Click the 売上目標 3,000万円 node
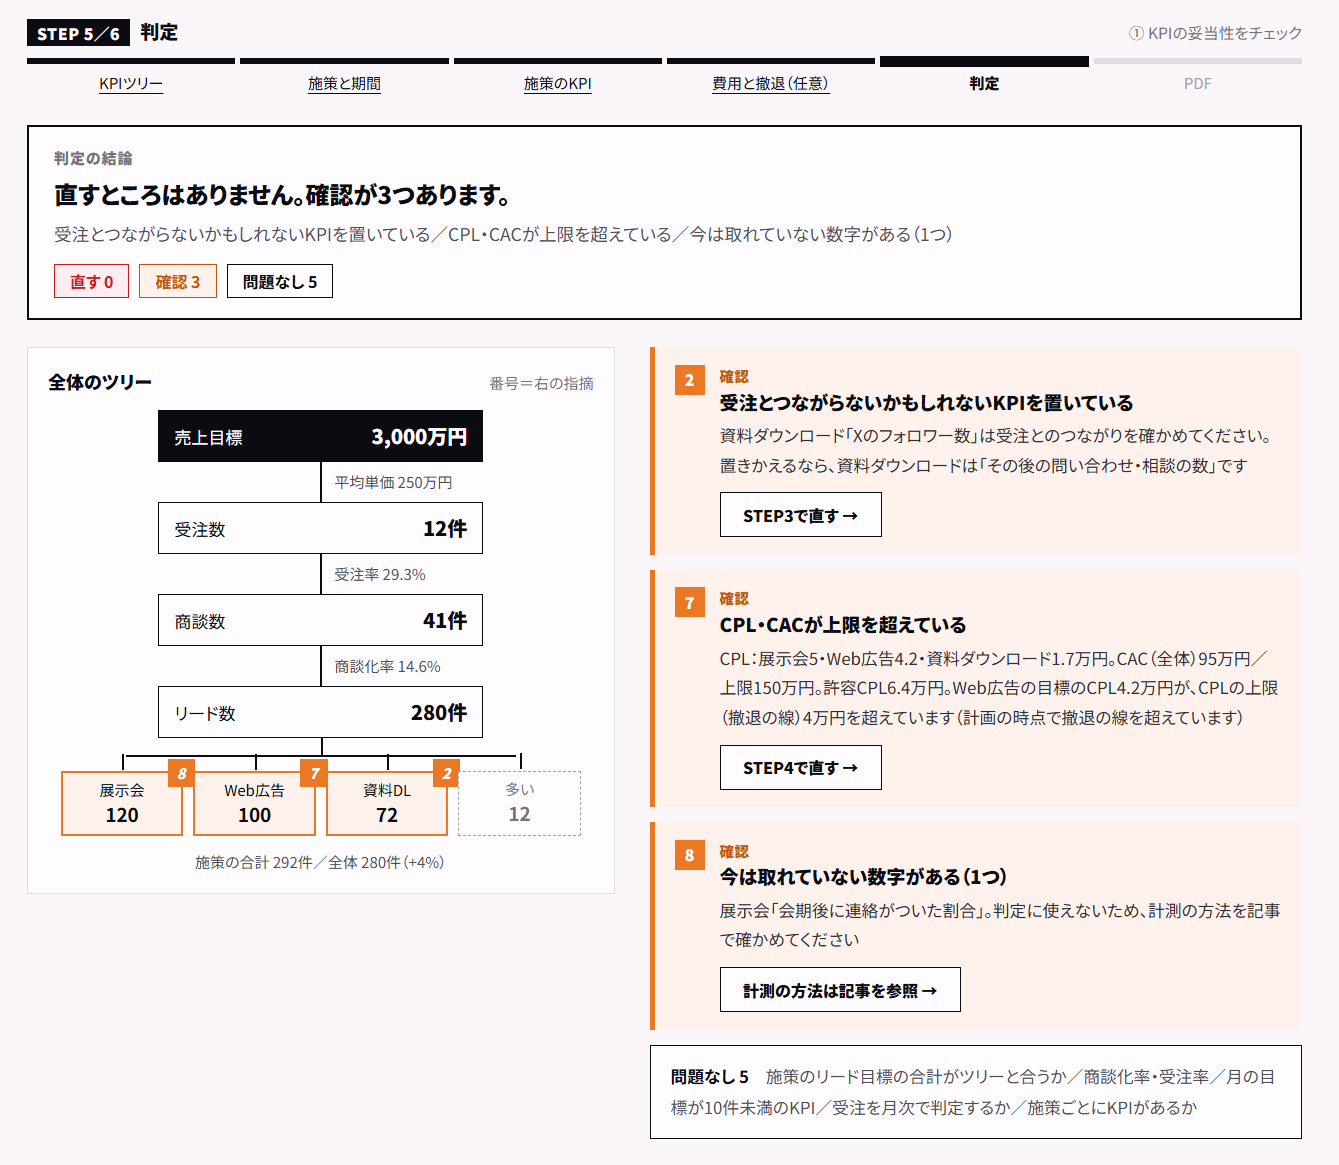Screen dimensions: 1339x1165 320,436
